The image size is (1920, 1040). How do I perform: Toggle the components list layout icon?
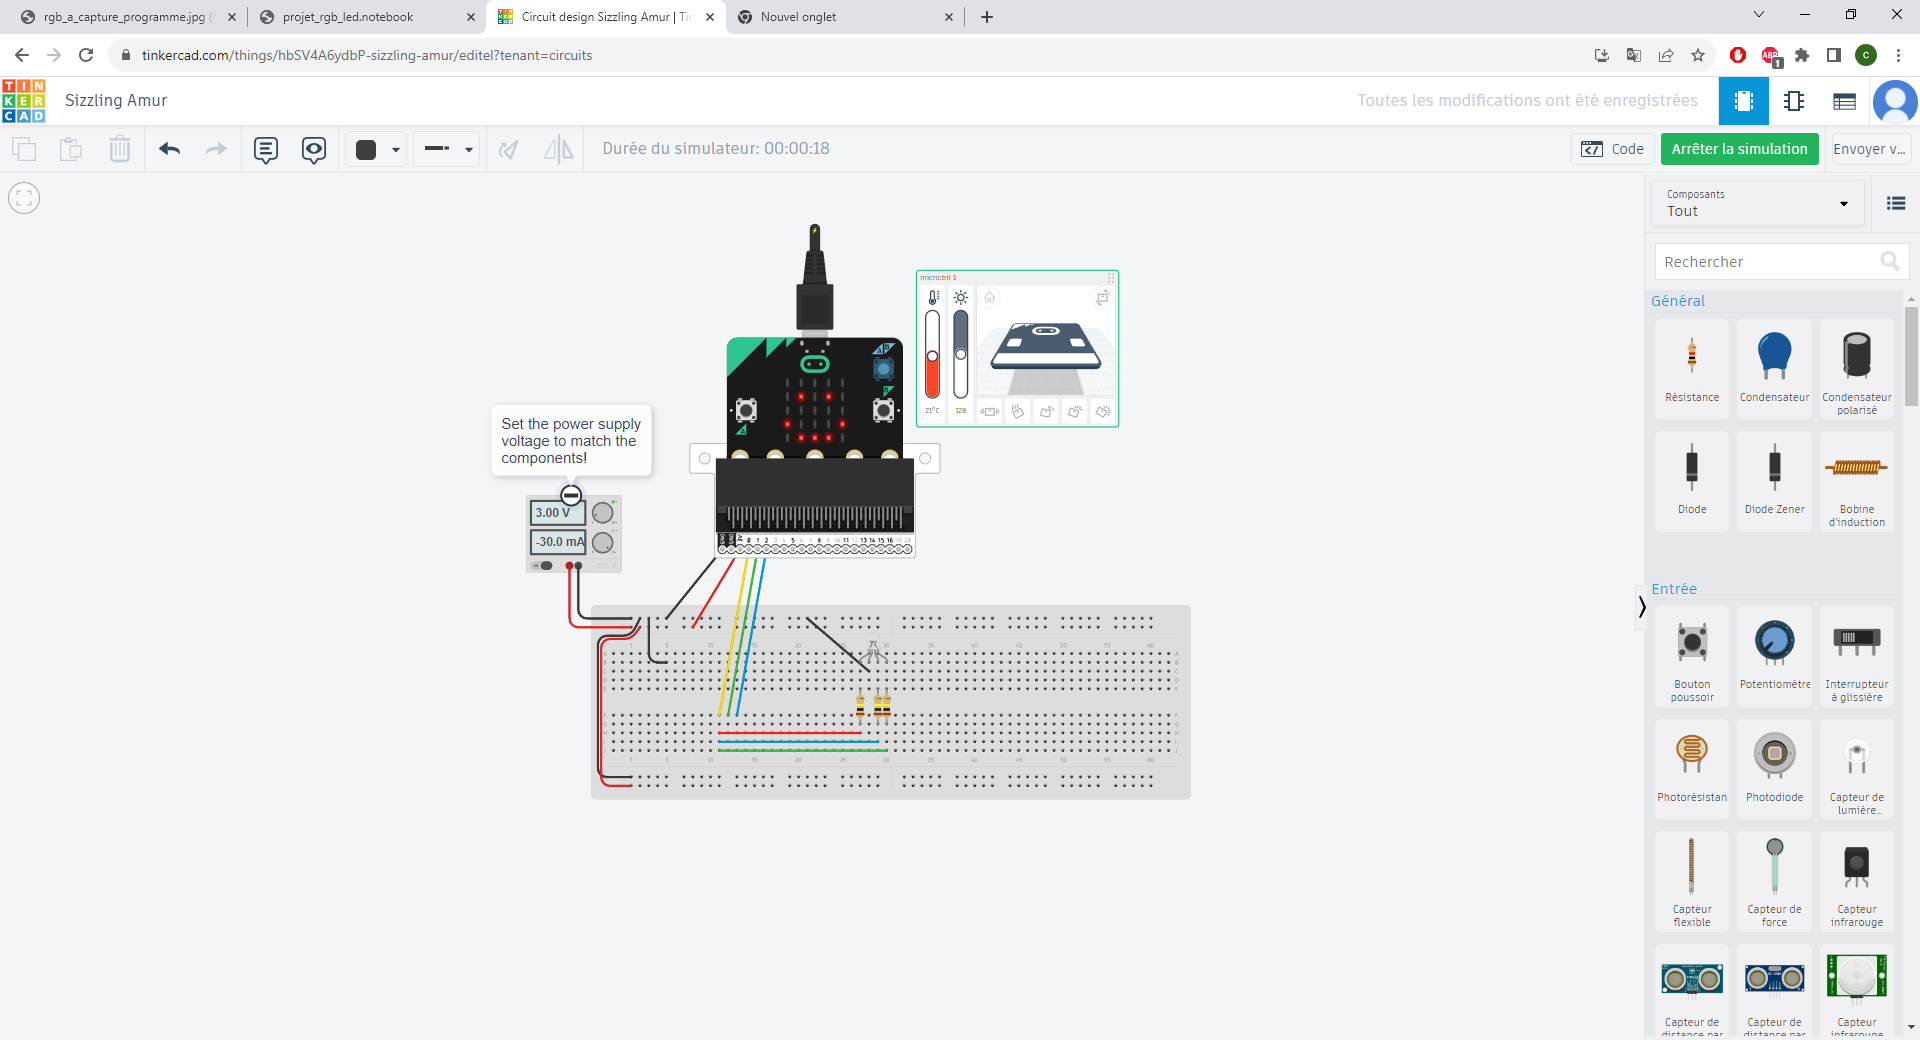tap(1895, 203)
